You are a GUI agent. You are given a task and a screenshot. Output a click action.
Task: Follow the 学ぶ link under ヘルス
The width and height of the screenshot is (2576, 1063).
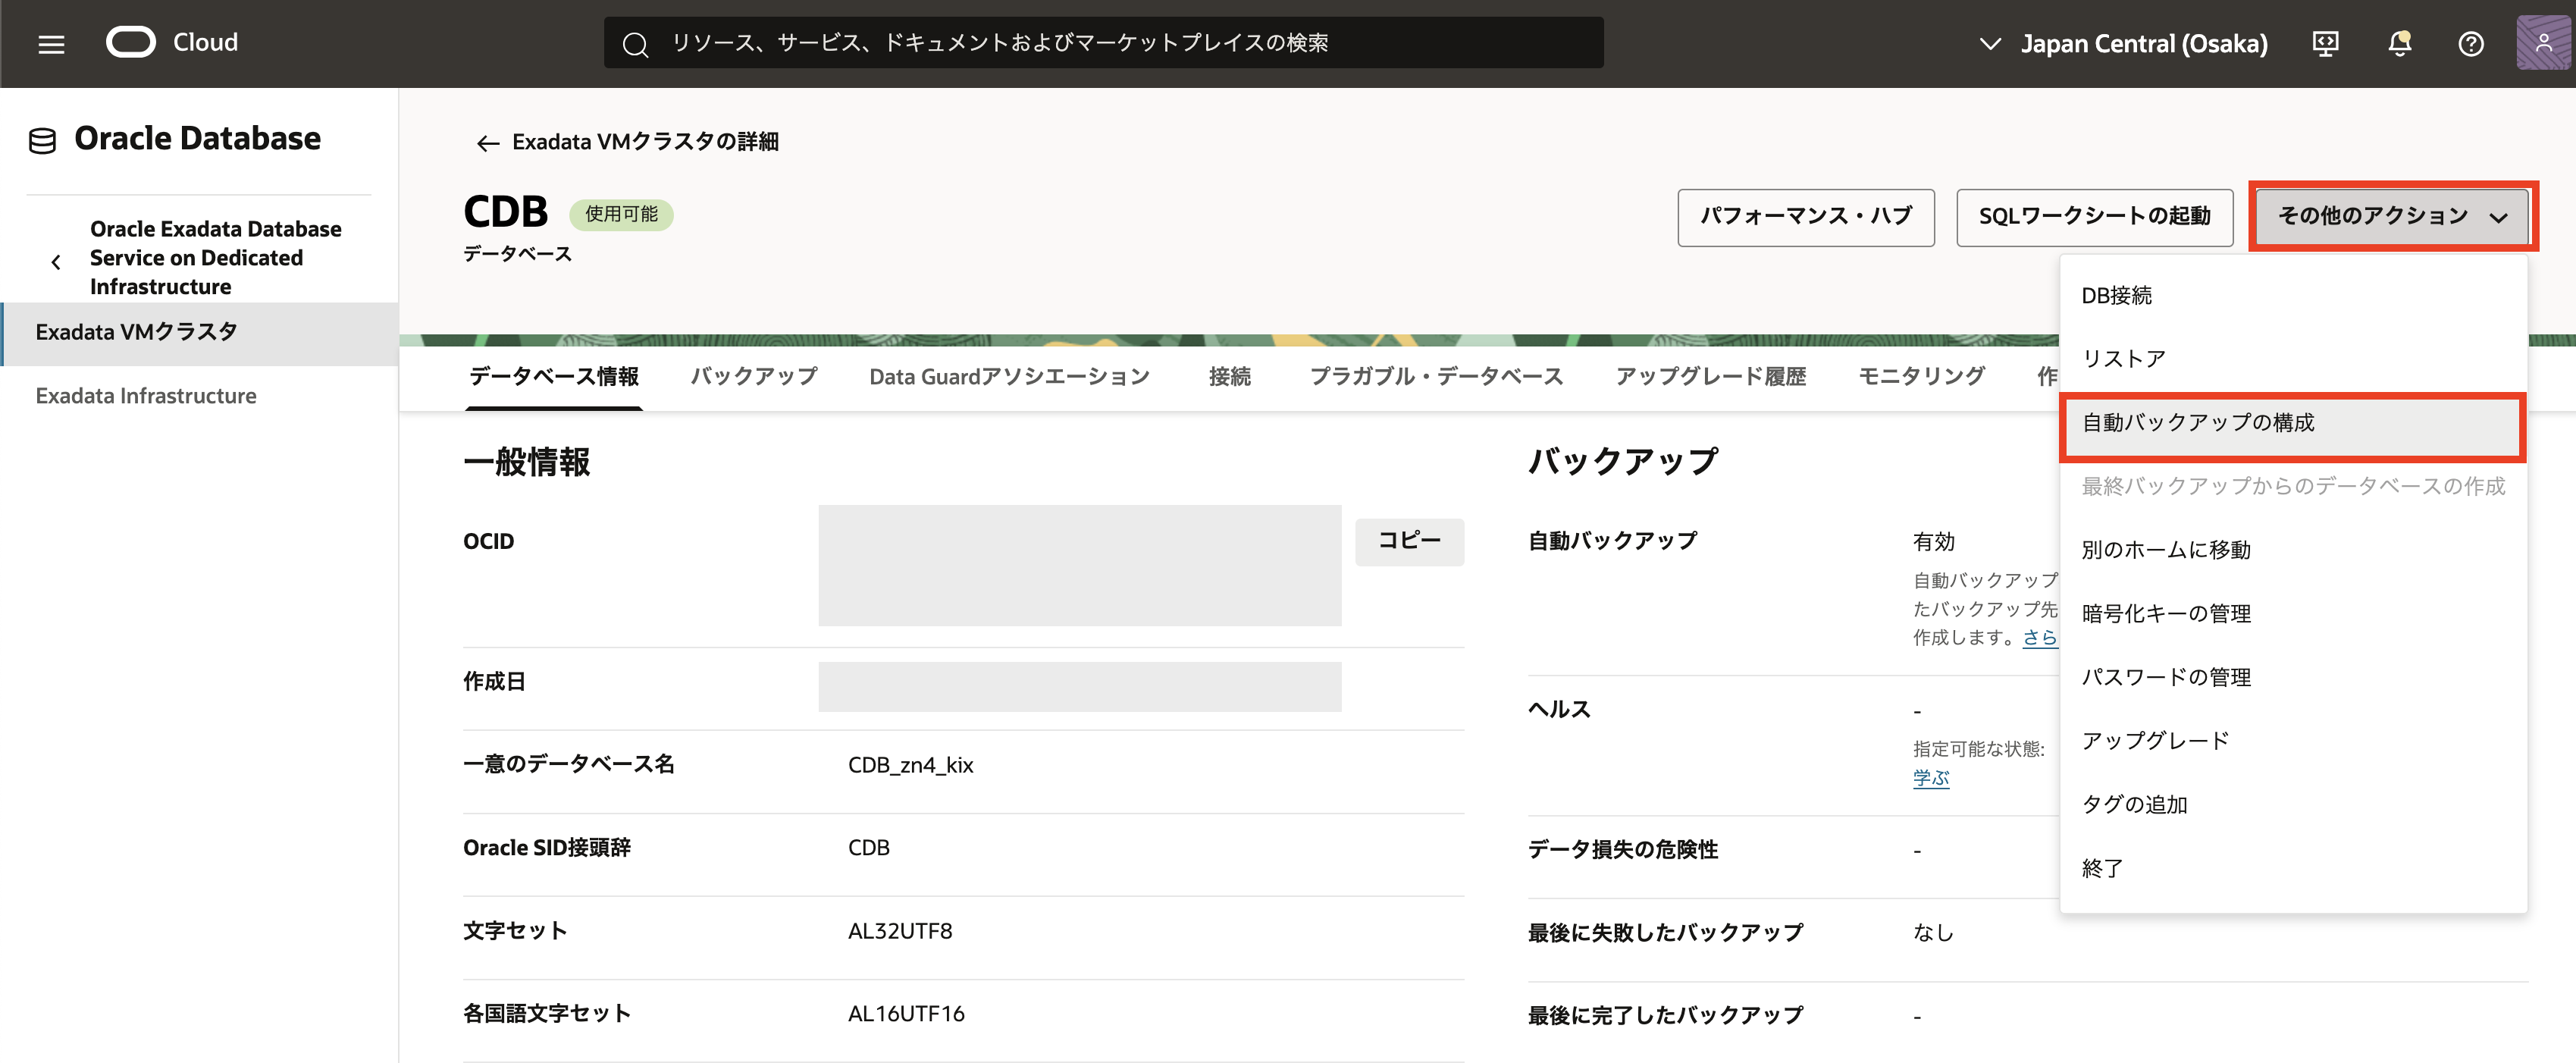pyautogui.click(x=1930, y=778)
